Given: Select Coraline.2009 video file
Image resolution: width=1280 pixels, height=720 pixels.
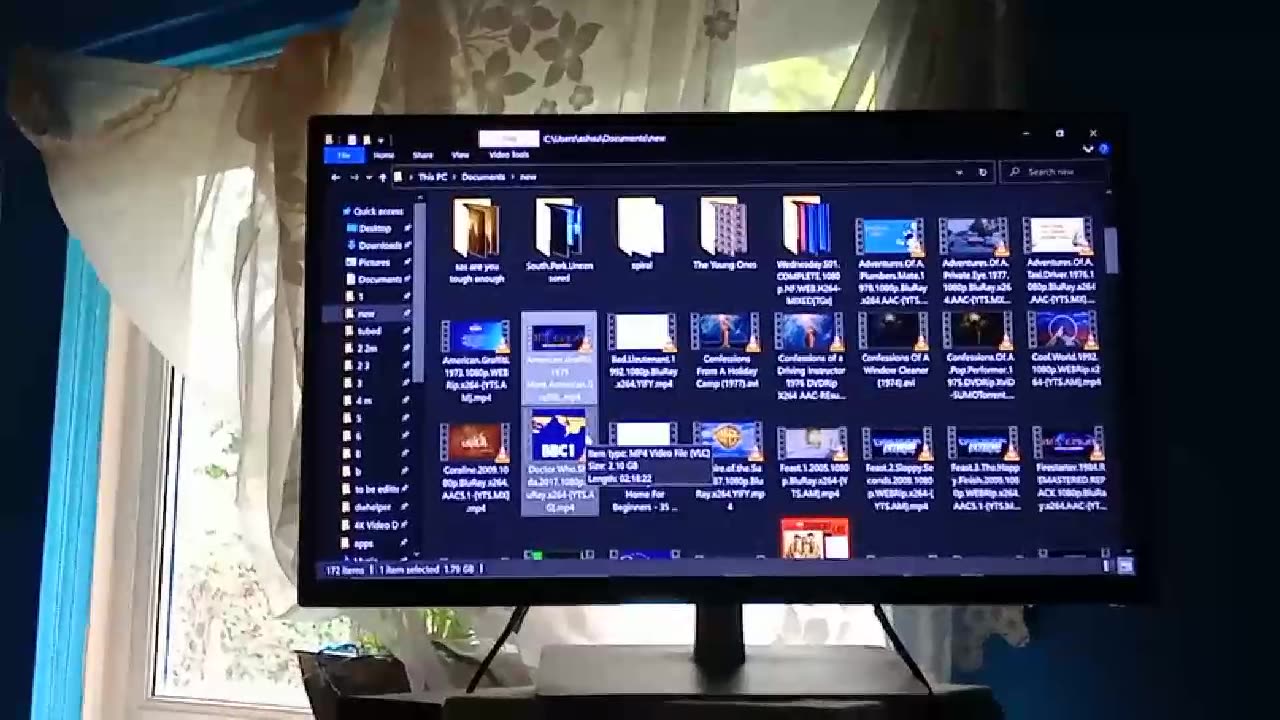Looking at the screenshot, I should click(x=475, y=468).
